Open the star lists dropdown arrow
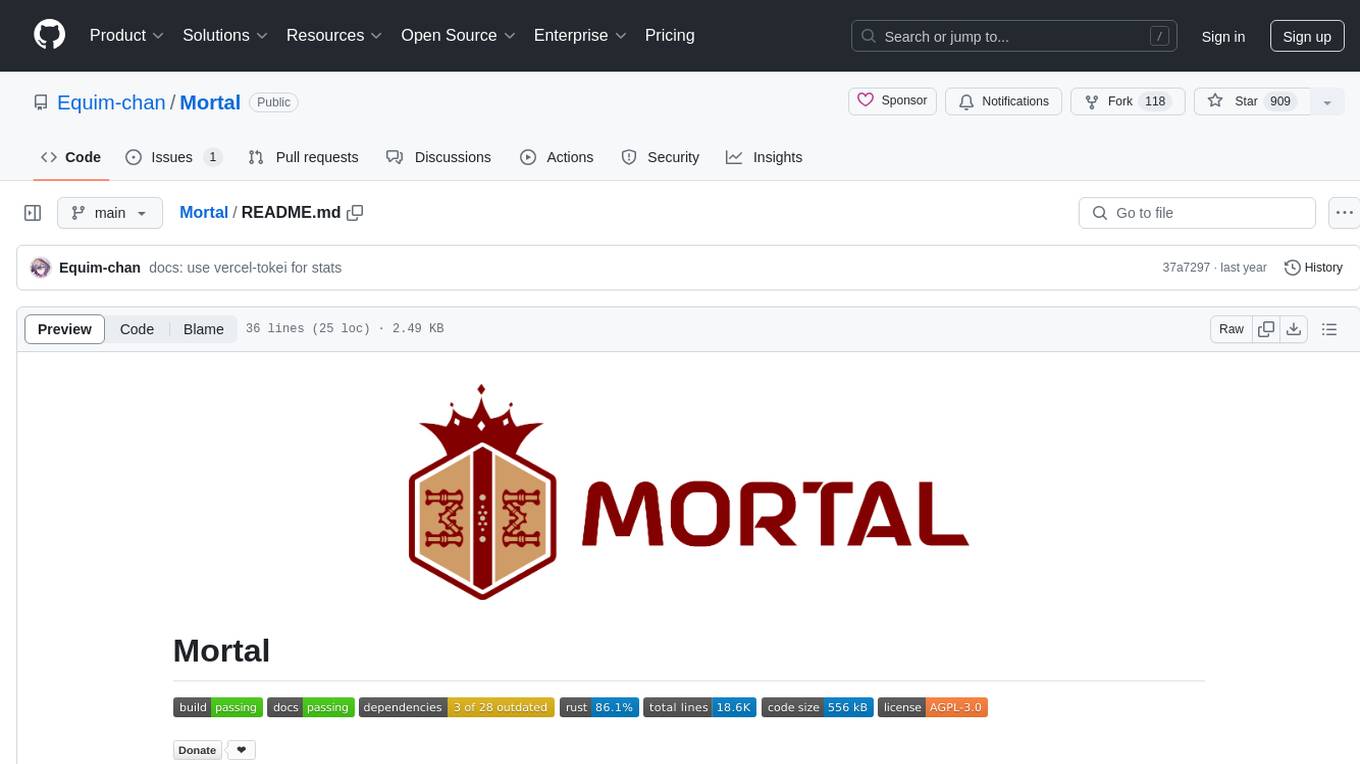 click(x=1327, y=102)
